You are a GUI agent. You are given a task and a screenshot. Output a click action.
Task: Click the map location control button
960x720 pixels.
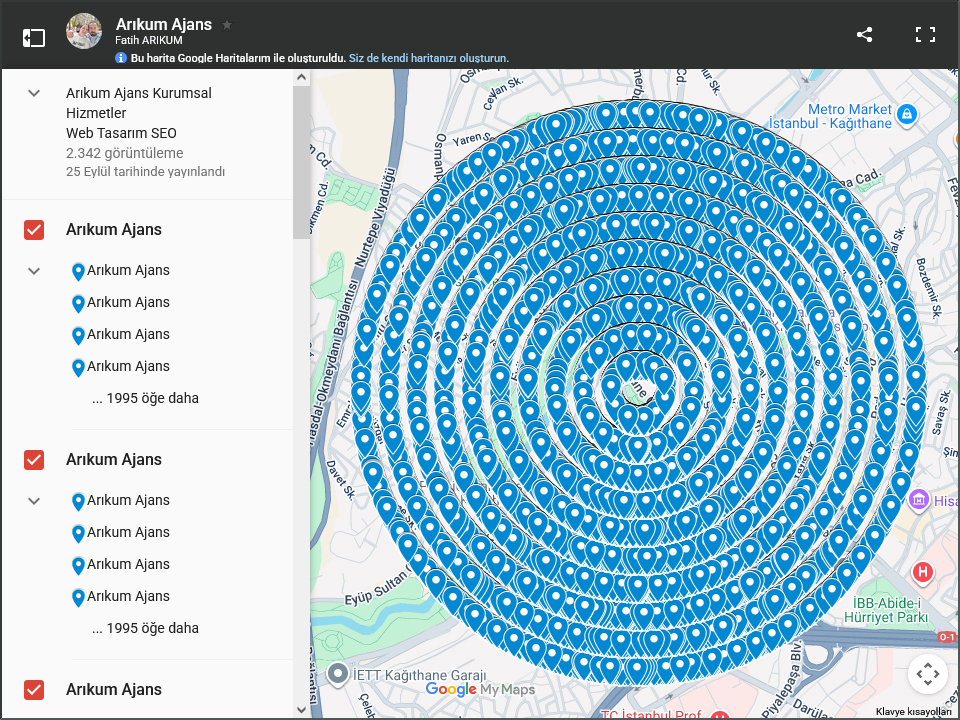(x=927, y=674)
